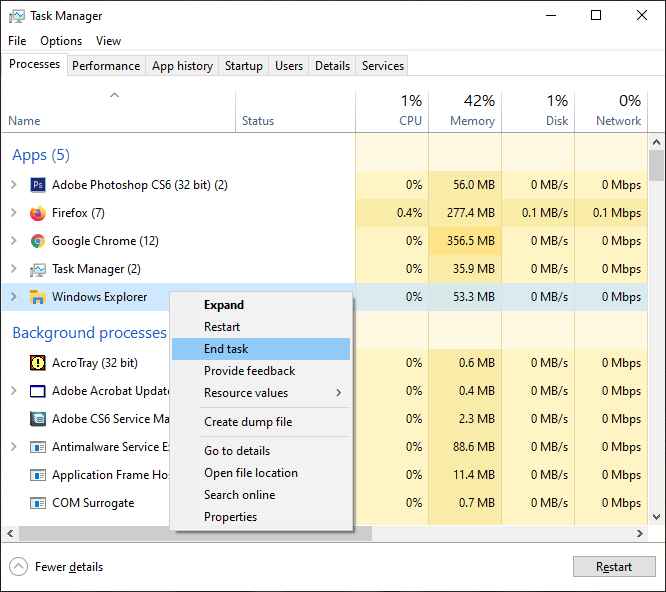
Task: Click the 277.4 MB memory value
Action: point(471,213)
